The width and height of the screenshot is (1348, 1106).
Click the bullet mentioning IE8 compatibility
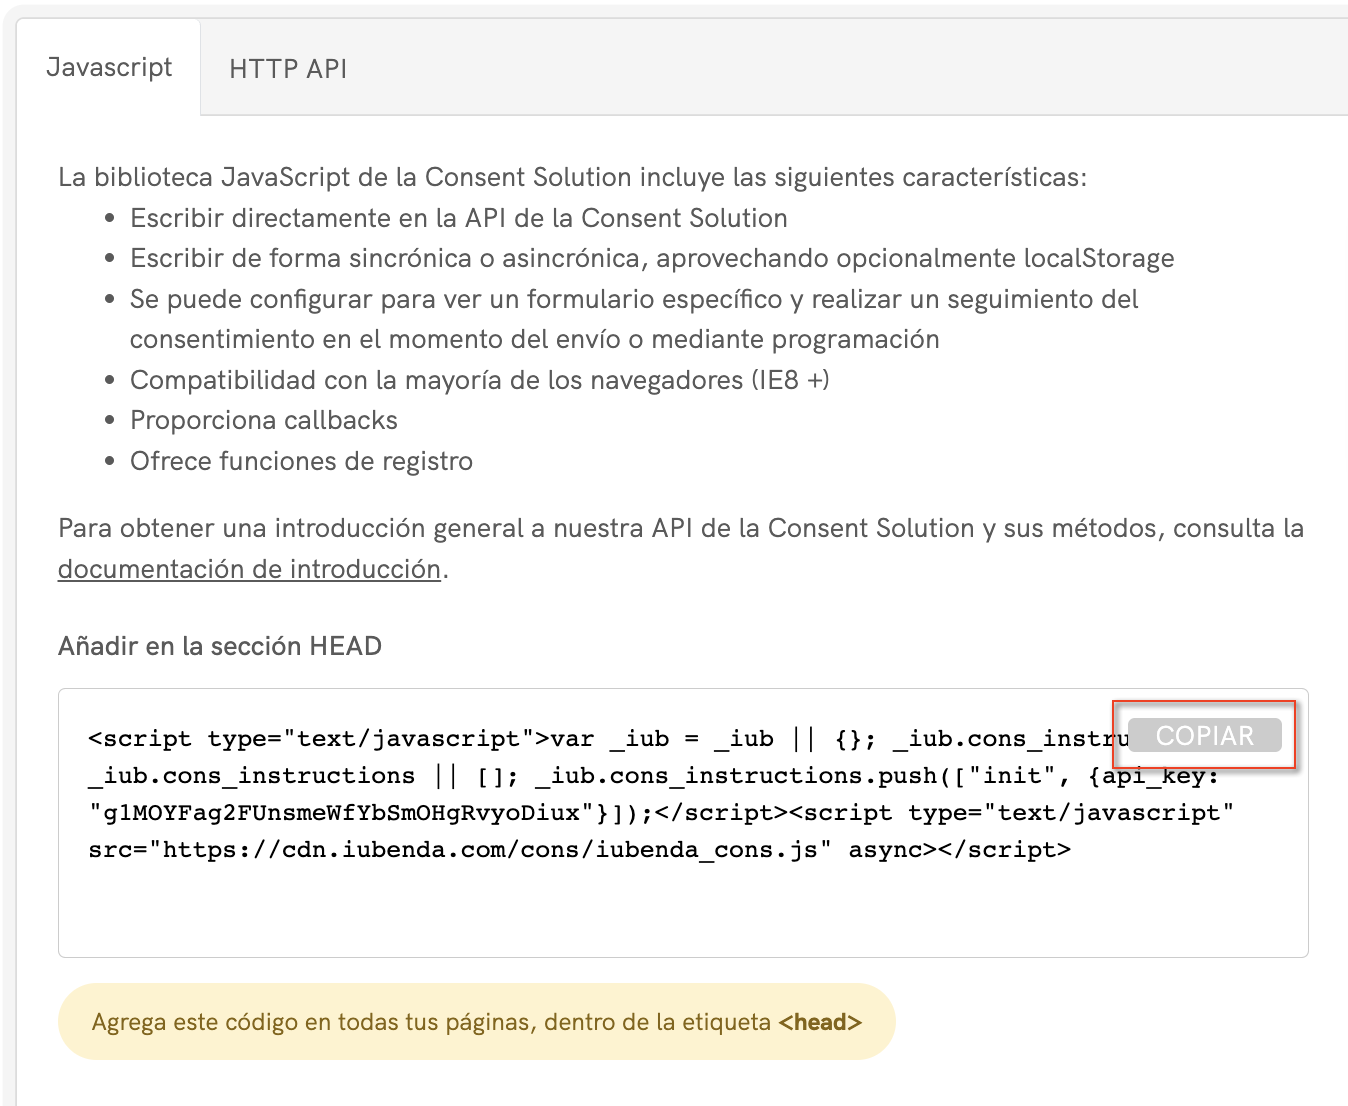[480, 379]
